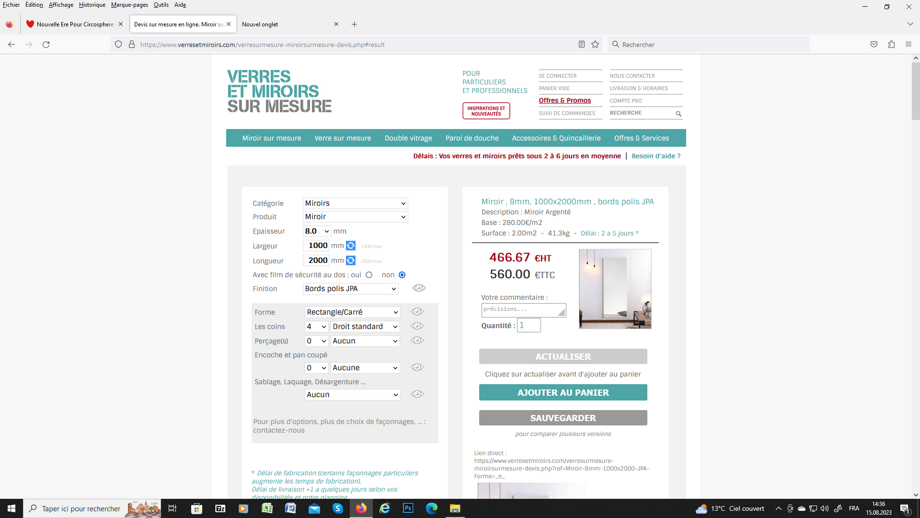Expand the Epaisseur thickness dropdown
This screenshot has width=920, height=518.
pos(317,231)
